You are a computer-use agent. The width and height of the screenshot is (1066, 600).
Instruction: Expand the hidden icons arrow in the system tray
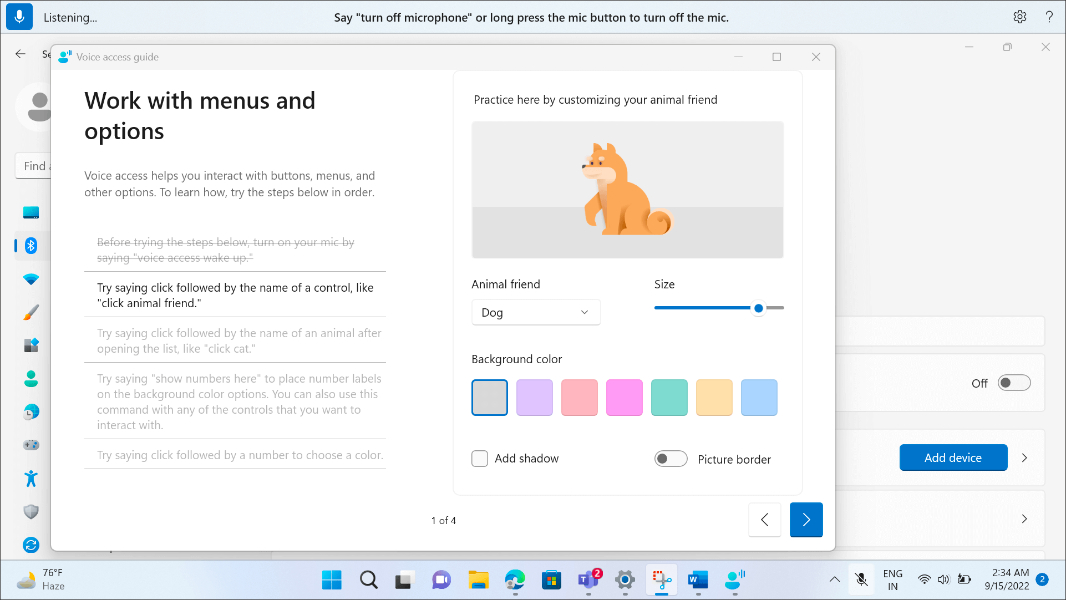click(834, 579)
